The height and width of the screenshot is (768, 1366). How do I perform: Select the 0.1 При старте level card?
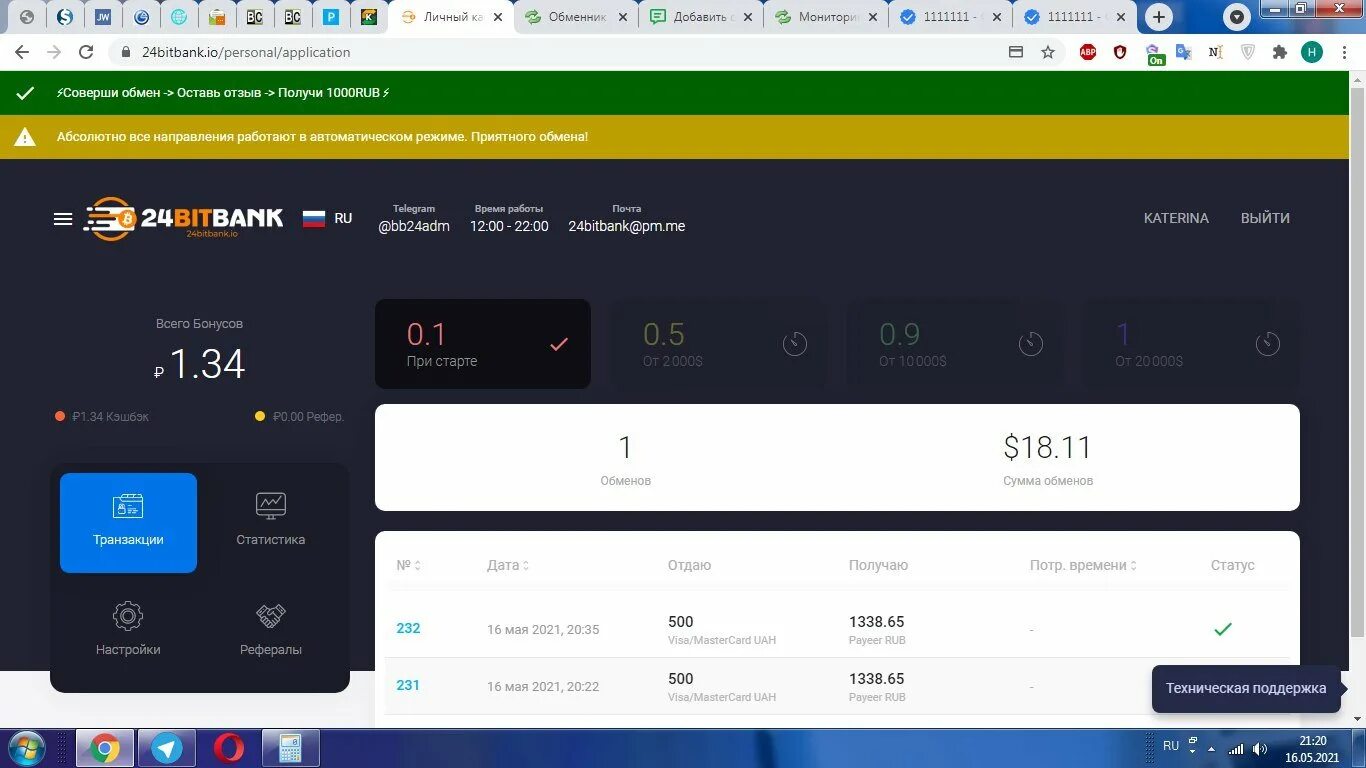pyautogui.click(x=483, y=344)
